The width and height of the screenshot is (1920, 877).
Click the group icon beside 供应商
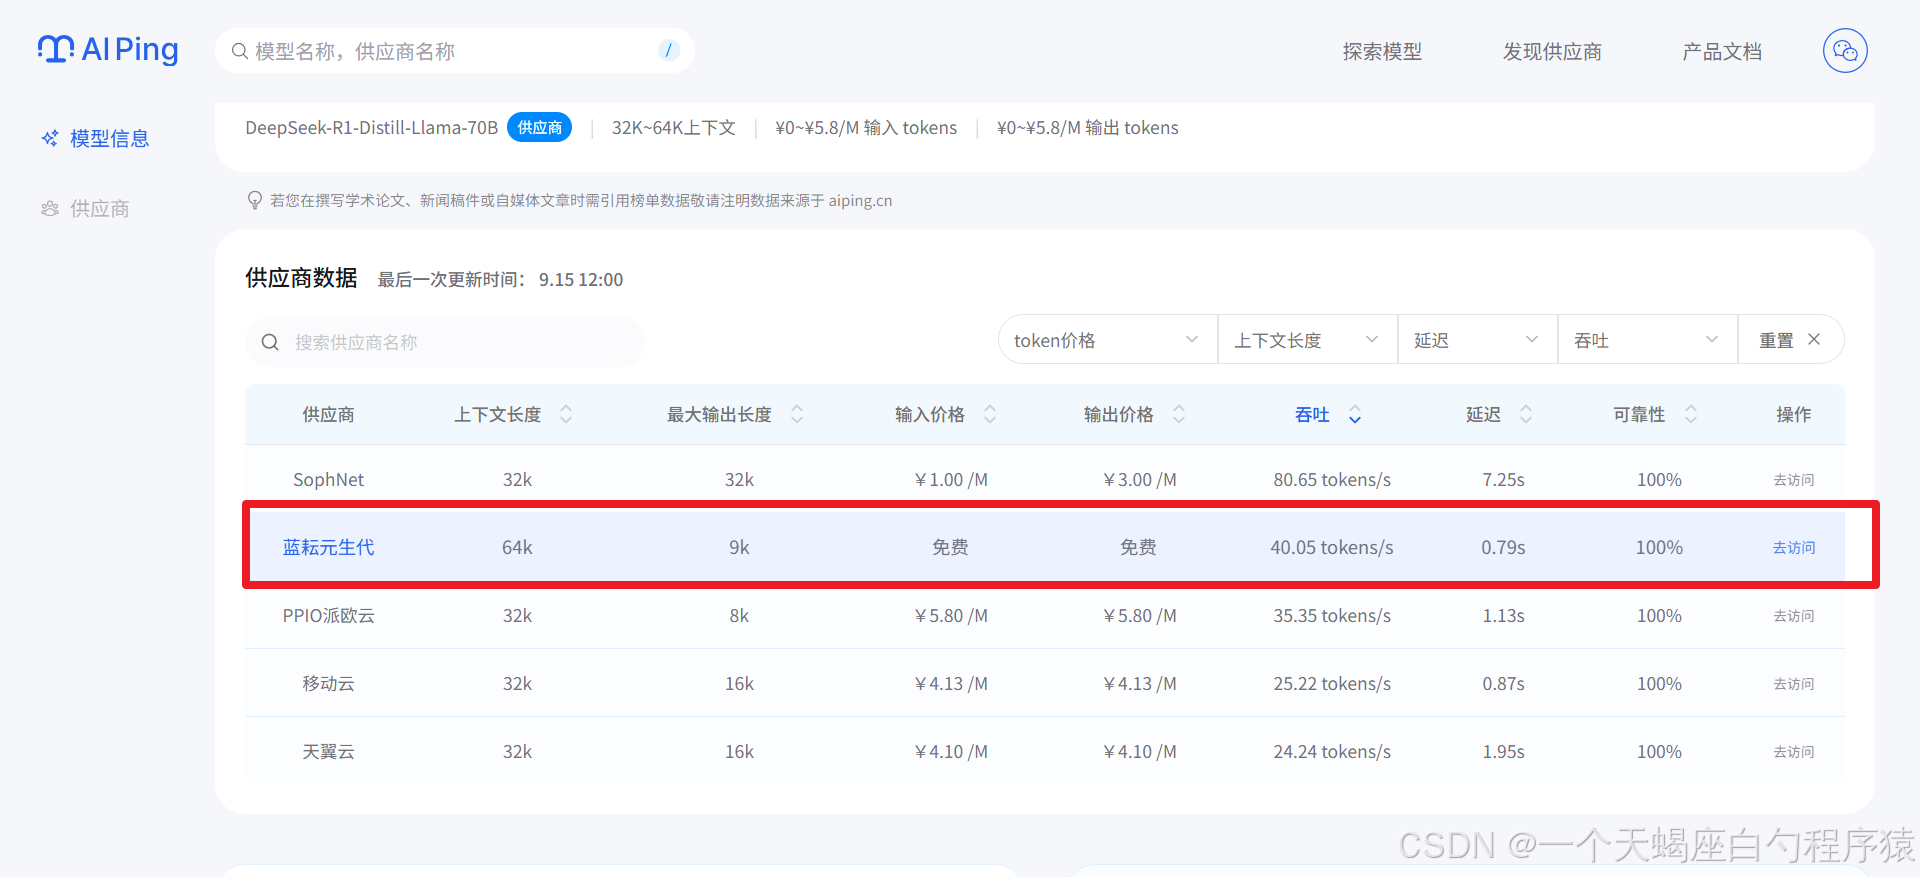50,208
